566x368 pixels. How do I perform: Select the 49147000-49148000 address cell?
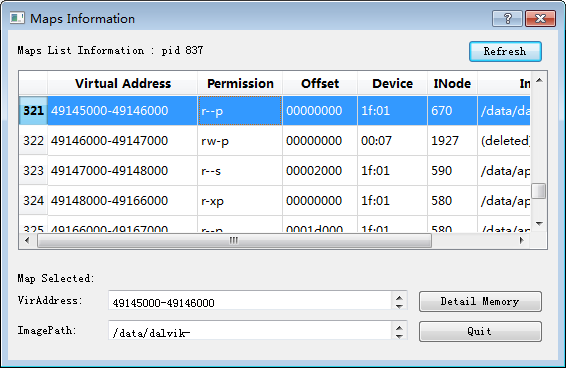[123, 170]
